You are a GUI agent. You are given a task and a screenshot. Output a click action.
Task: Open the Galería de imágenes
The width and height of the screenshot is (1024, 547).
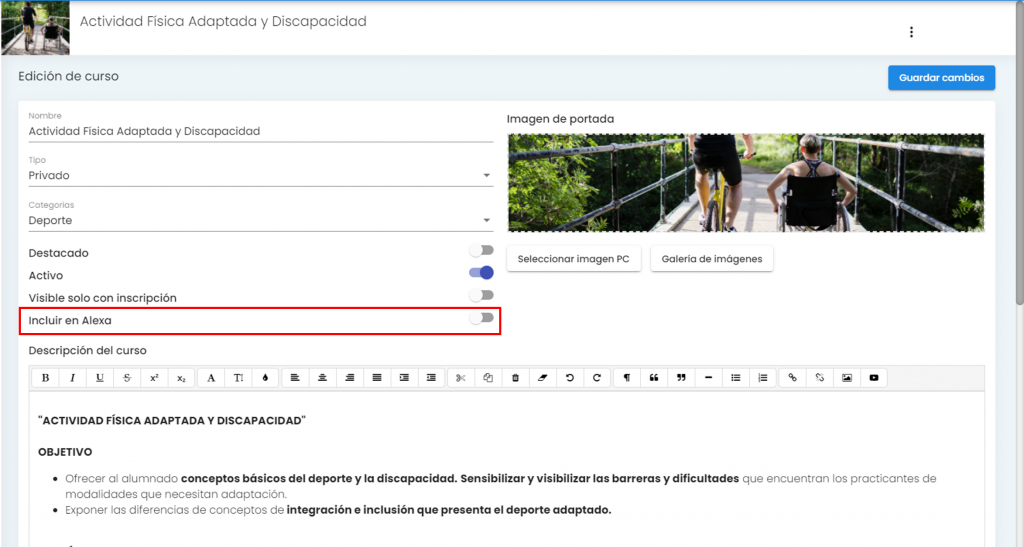[x=711, y=259]
